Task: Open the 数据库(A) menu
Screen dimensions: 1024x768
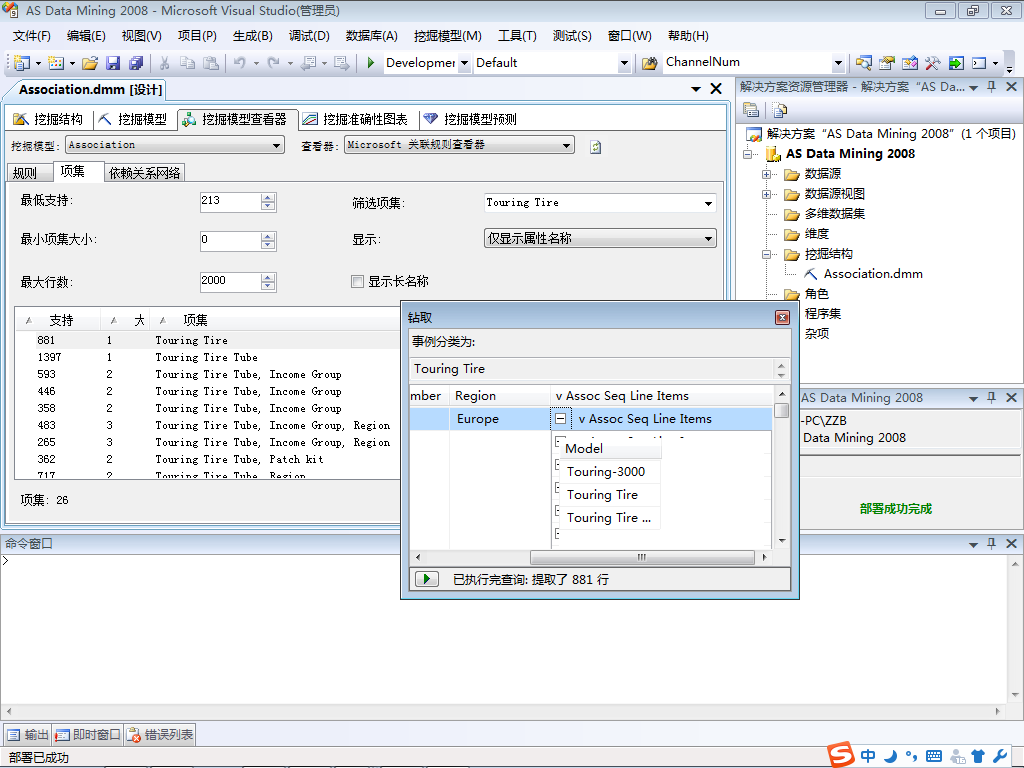Action: pos(372,36)
